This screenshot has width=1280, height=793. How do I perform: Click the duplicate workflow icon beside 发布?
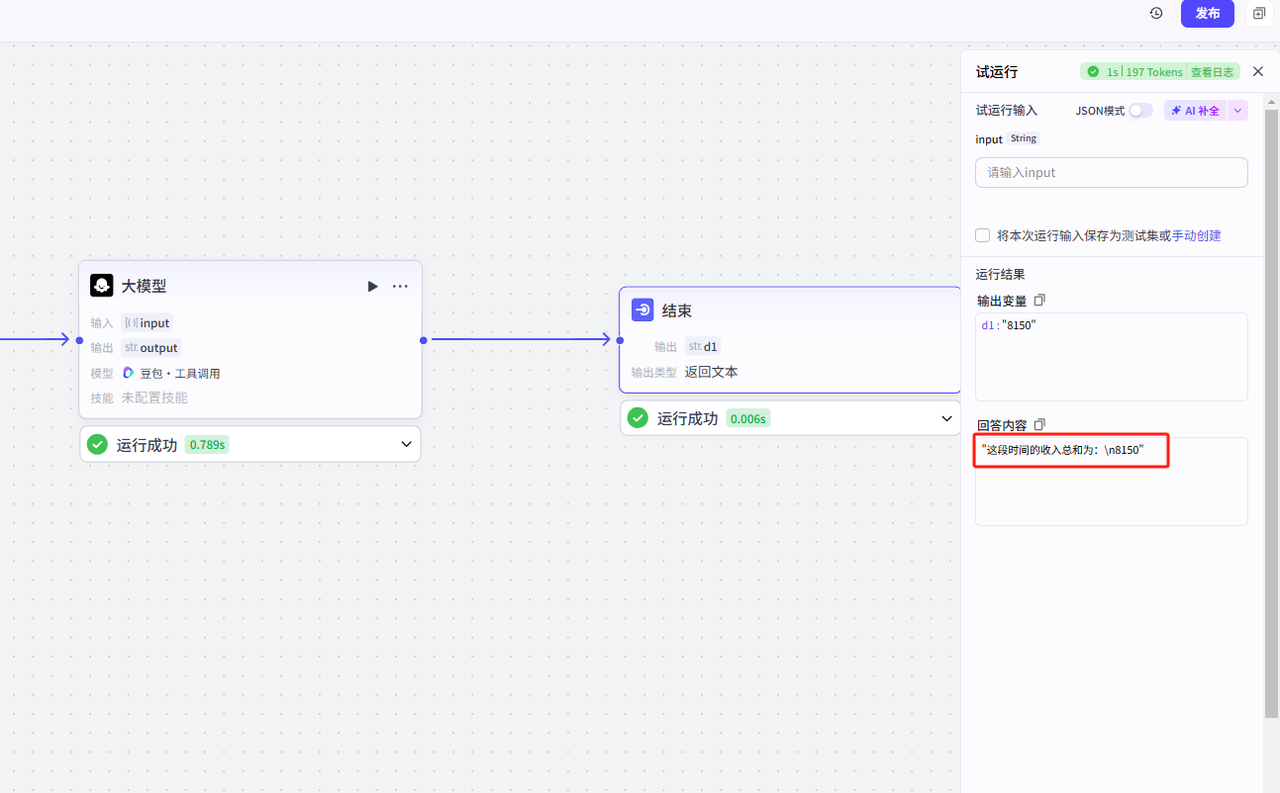pos(1259,14)
